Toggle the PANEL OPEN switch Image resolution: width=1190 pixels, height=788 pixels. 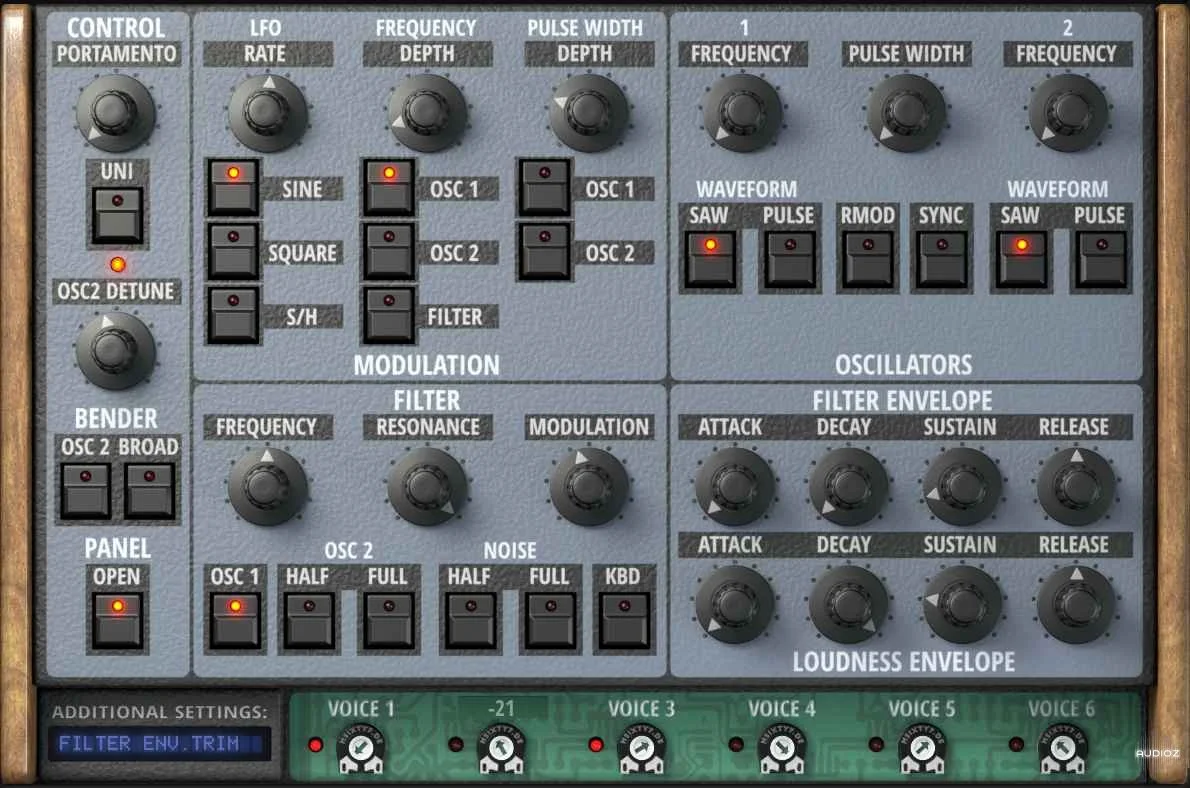[x=117, y=620]
